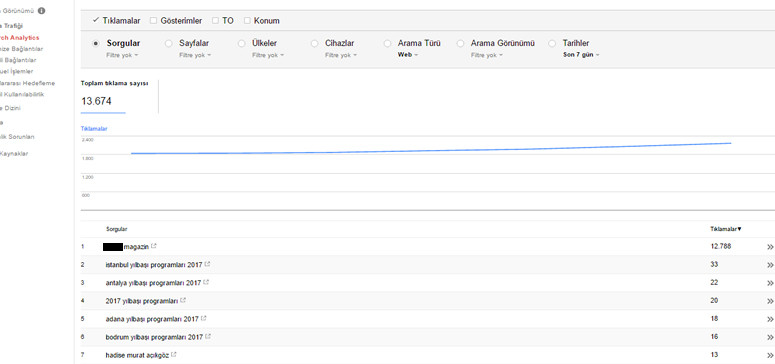Enable the Gösterimler checkbox
The height and width of the screenshot is (364, 775).
pyautogui.click(x=153, y=21)
